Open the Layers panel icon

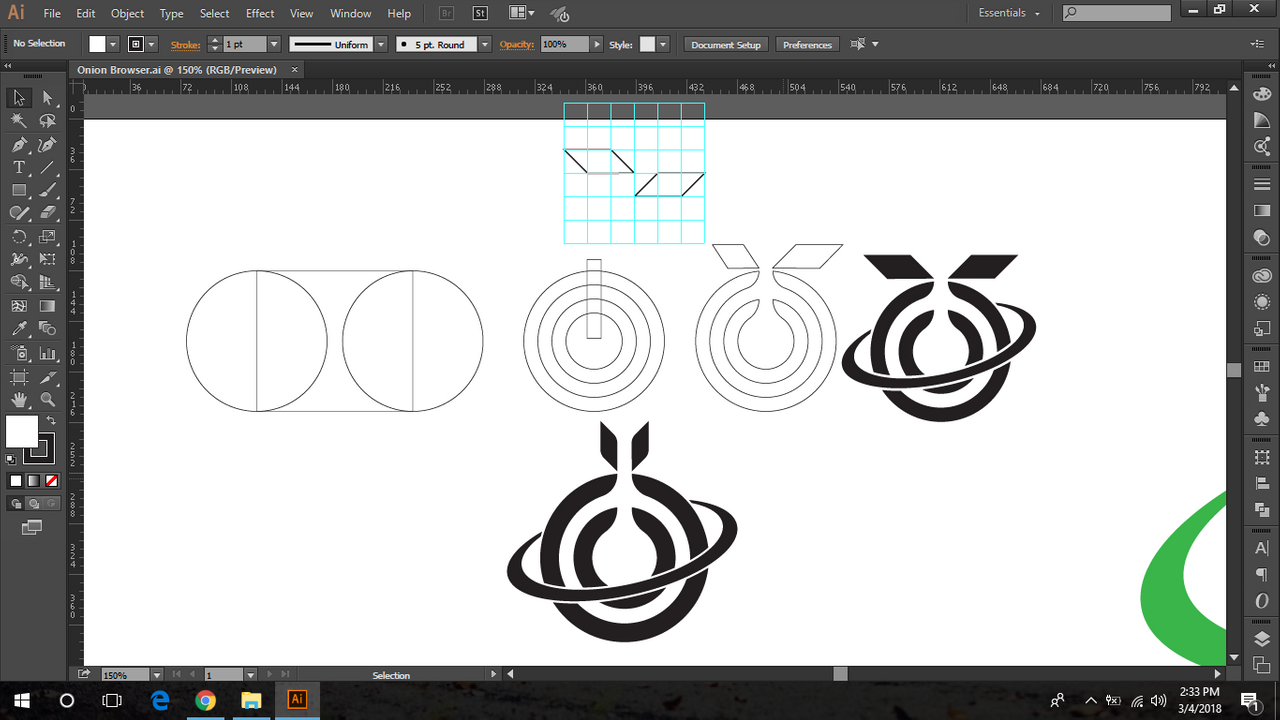click(1261, 640)
